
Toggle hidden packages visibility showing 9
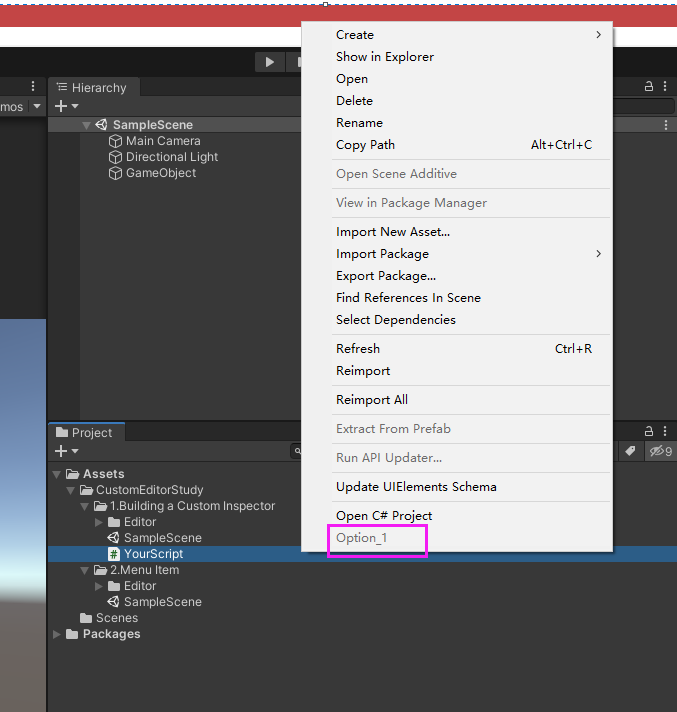coord(661,451)
